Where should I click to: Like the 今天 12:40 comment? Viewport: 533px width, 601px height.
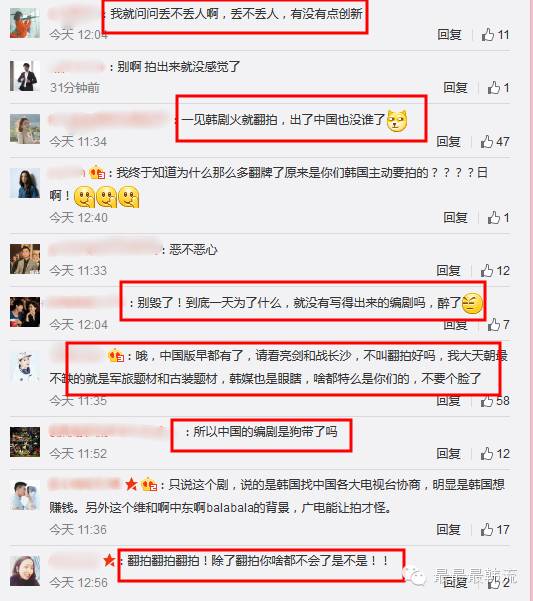(x=494, y=217)
